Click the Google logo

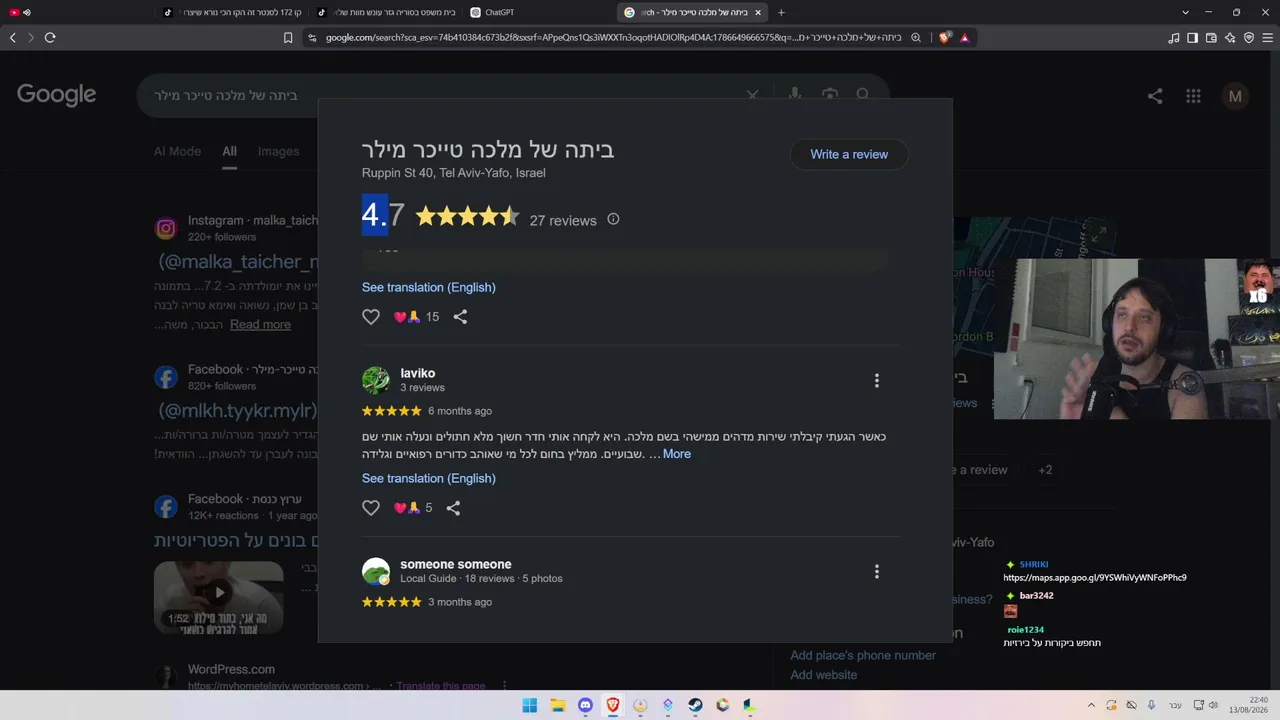point(56,95)
